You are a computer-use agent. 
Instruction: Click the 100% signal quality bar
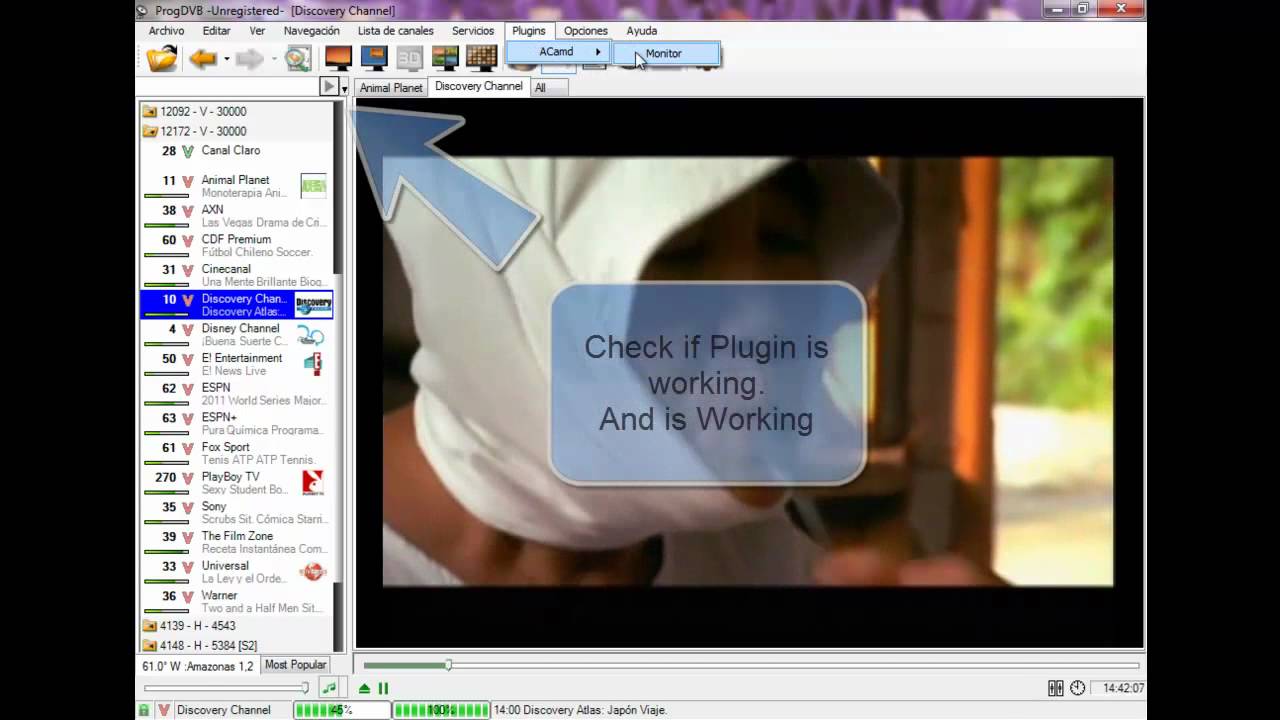tap(441, 710)
